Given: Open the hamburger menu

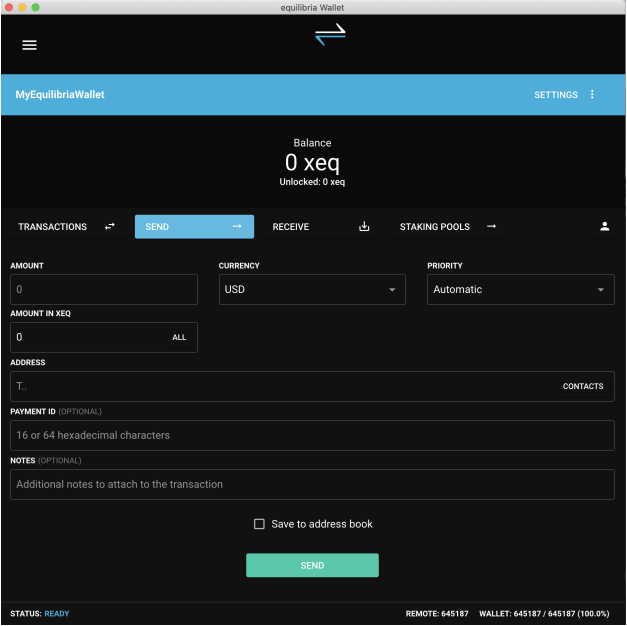Looking at the screenshot, I should 29,45.
